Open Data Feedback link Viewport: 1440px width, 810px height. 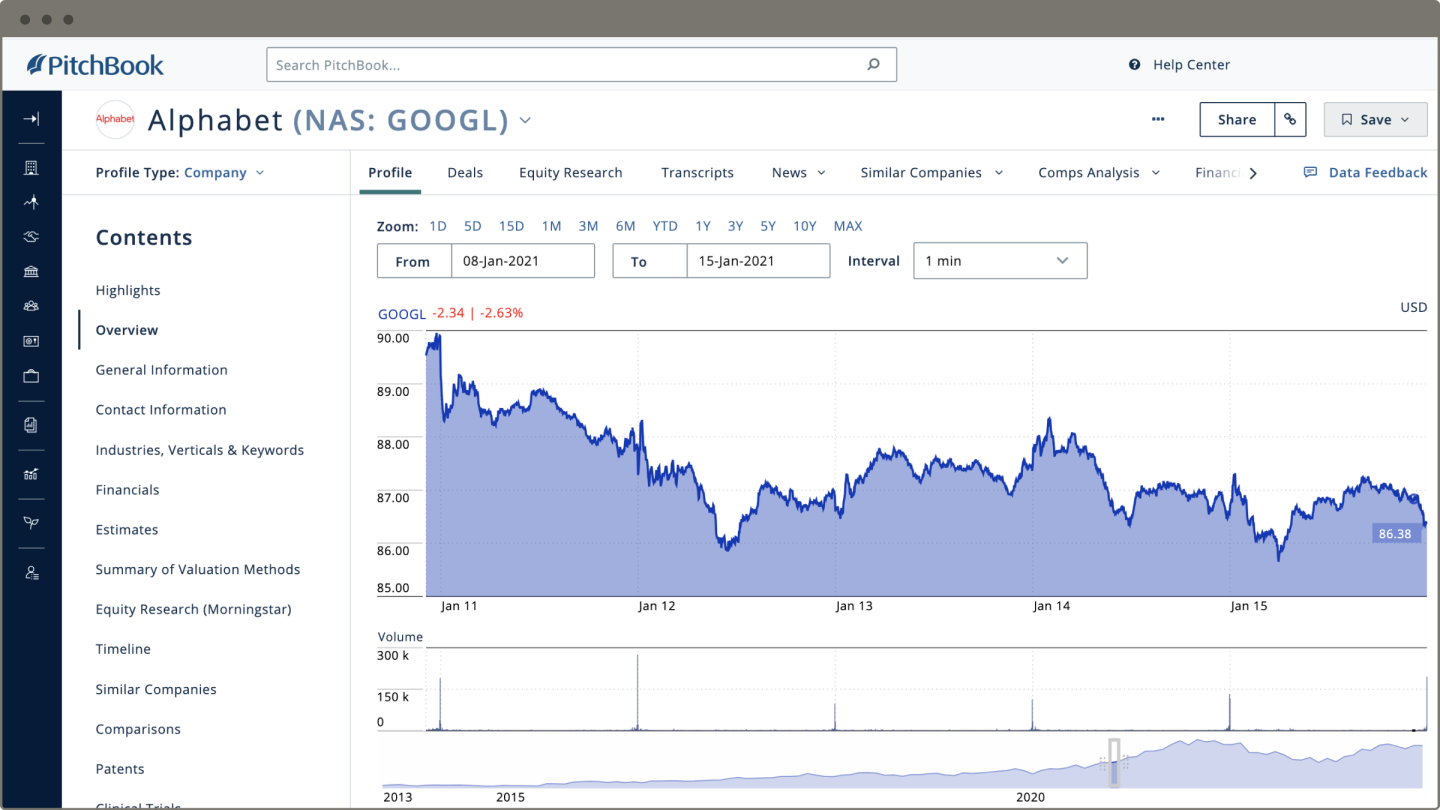point(1365,173)
